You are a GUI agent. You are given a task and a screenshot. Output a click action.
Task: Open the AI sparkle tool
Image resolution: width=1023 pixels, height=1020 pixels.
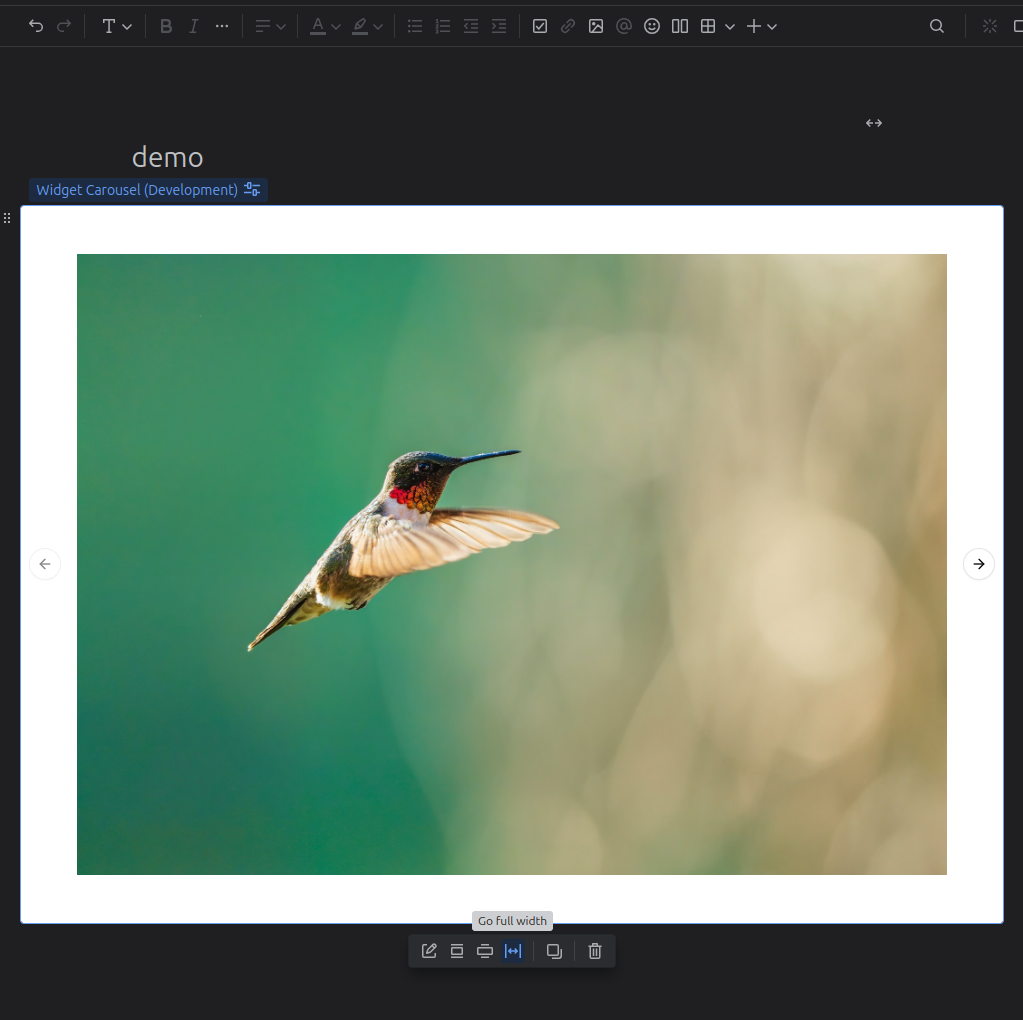[990, 26]
